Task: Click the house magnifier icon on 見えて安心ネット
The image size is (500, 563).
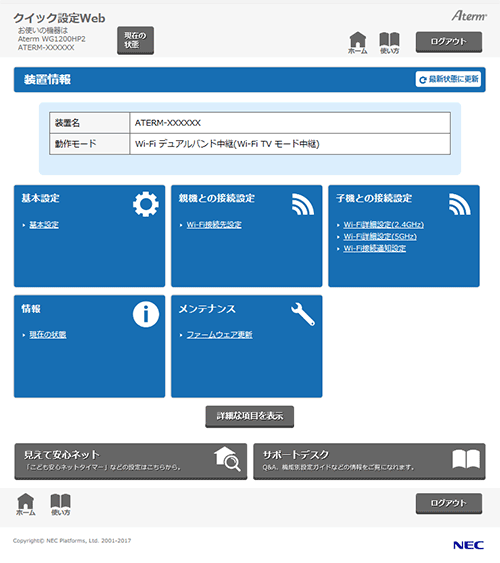Action: pos(227,459)
